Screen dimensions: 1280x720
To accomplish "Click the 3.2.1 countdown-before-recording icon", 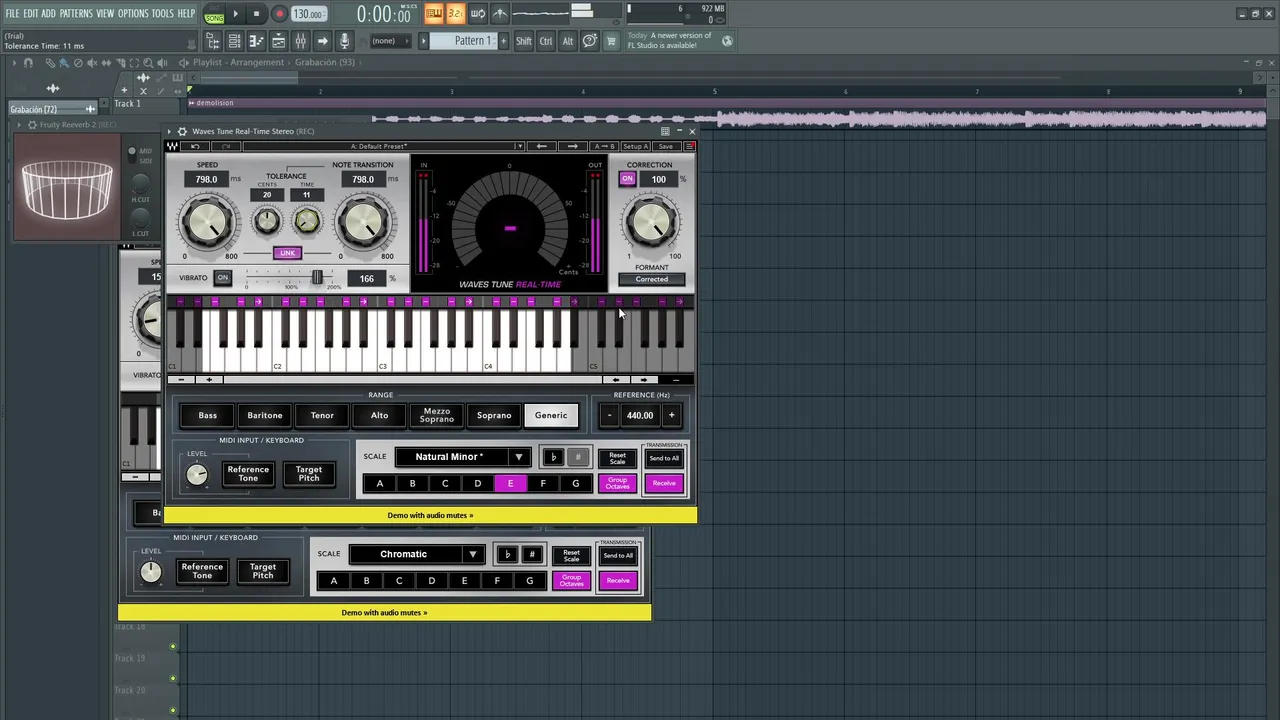I will (x=456, y=13).
